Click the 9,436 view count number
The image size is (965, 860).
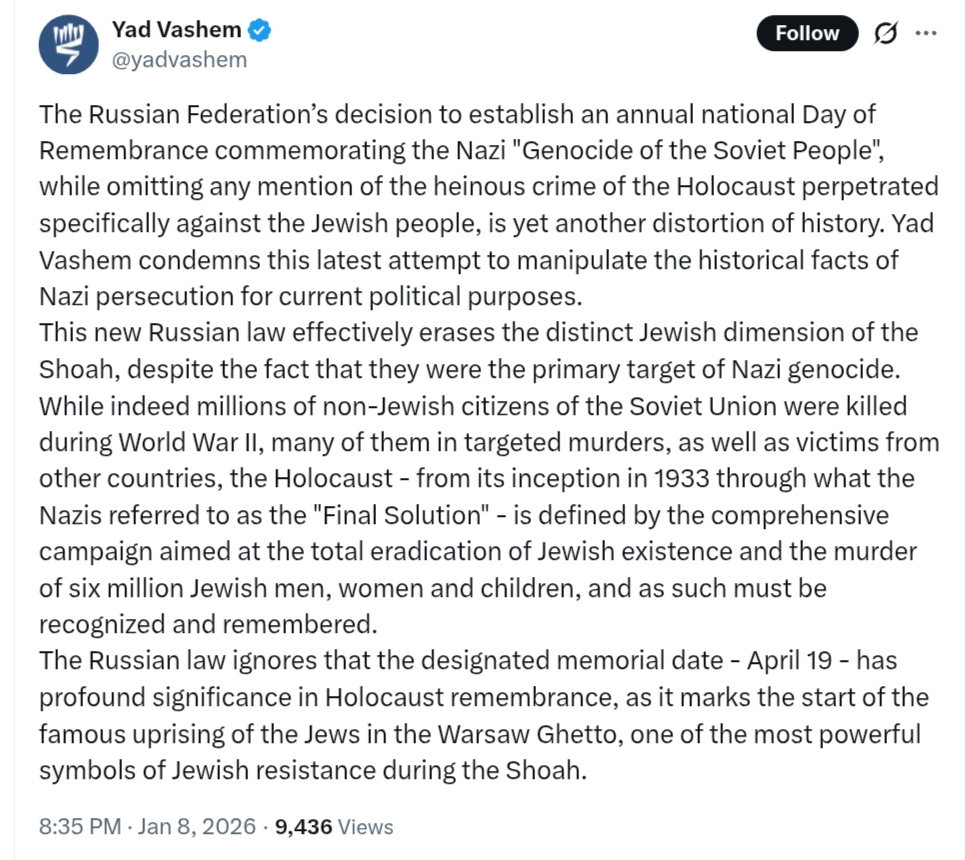point(304,827)
